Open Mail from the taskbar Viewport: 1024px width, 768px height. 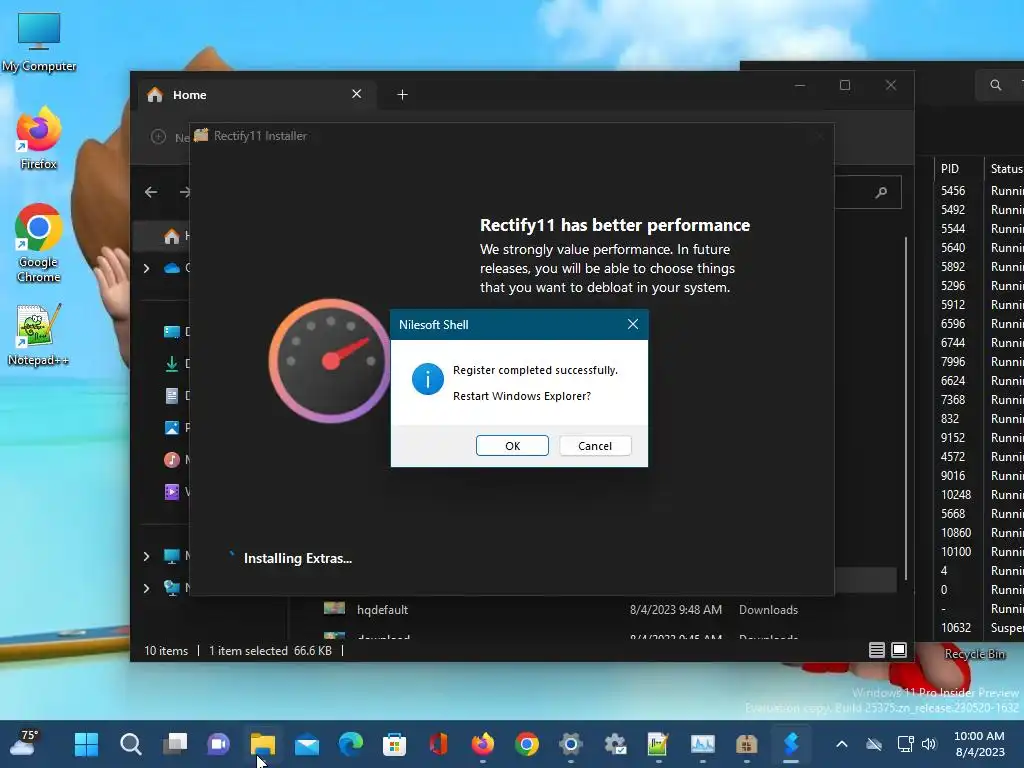[307, 744]
